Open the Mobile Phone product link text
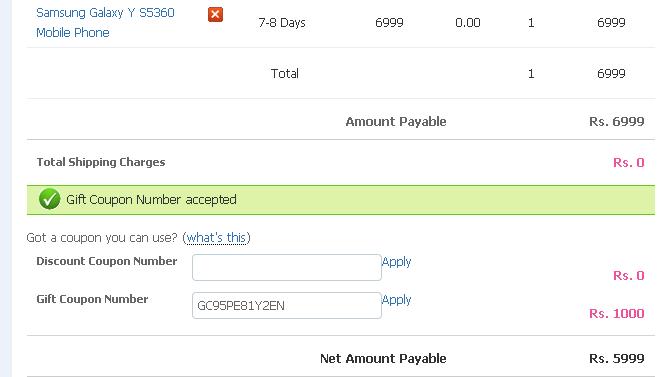 pos(73,32)
